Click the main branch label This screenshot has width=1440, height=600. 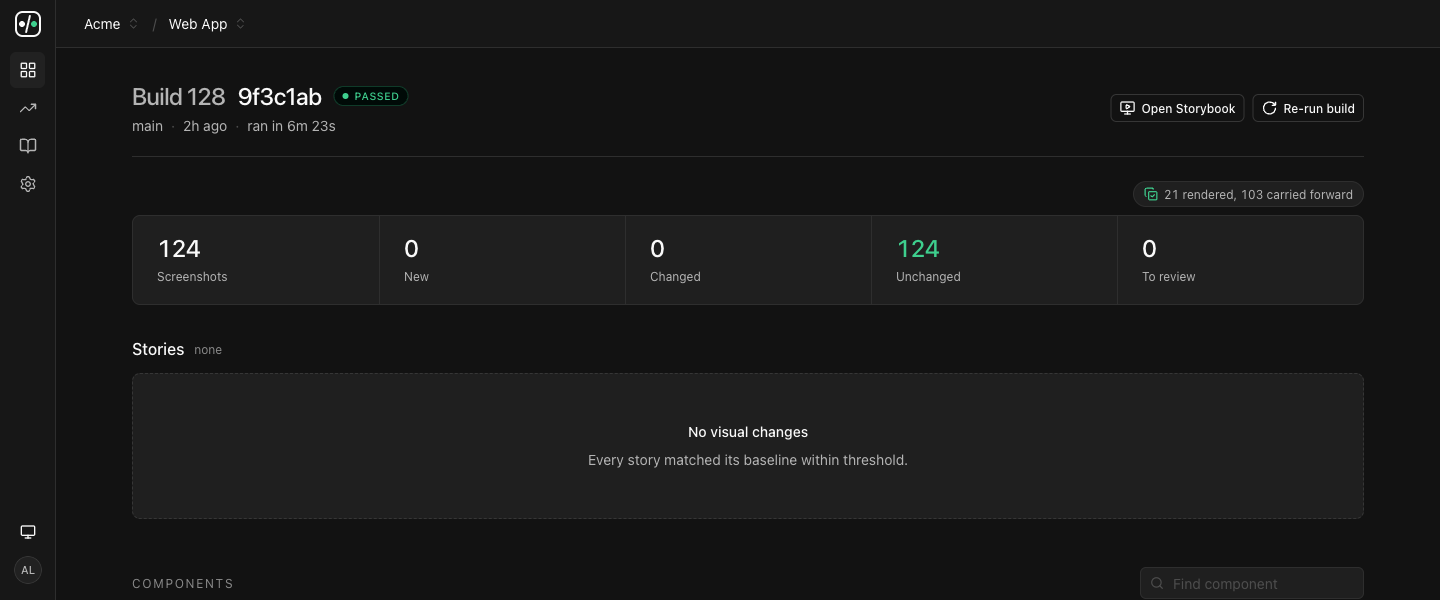tap(147, 126)
